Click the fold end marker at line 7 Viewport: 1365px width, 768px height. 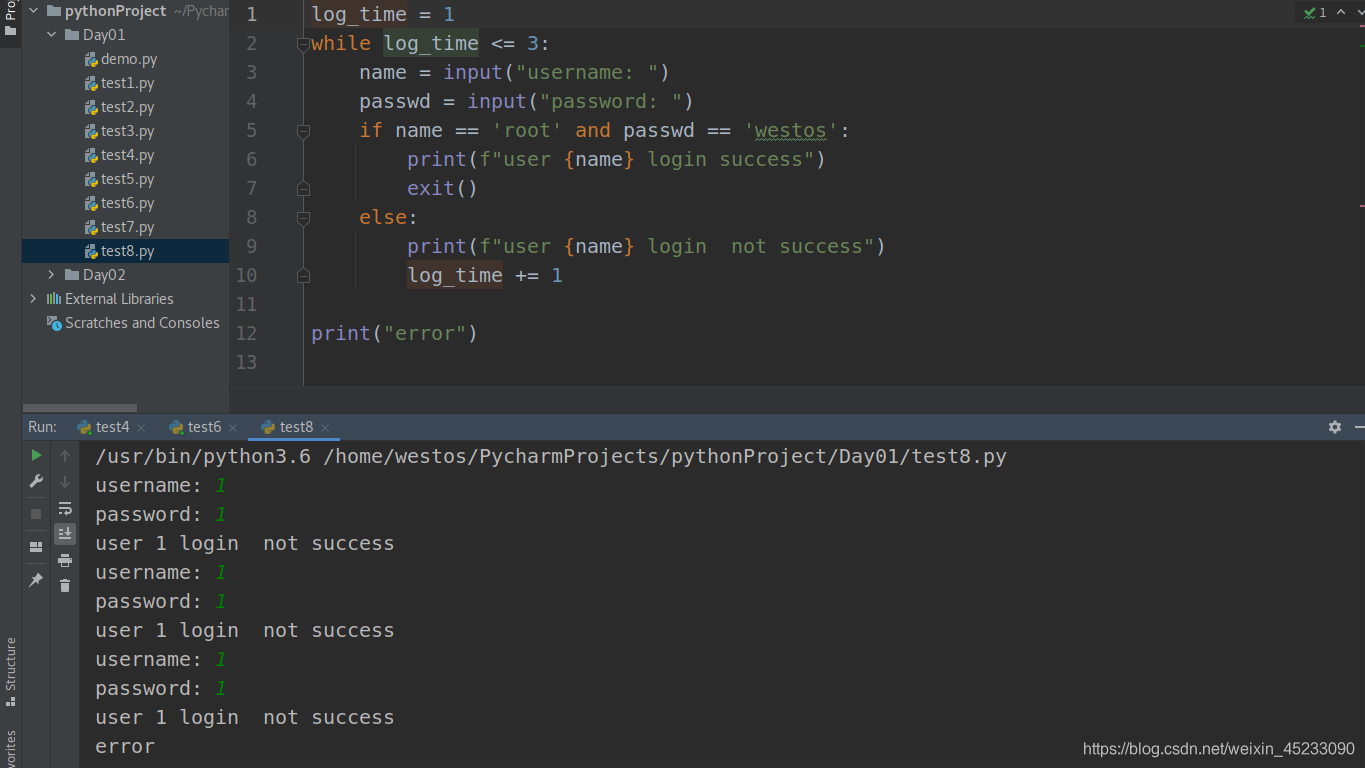coord(303,189)
